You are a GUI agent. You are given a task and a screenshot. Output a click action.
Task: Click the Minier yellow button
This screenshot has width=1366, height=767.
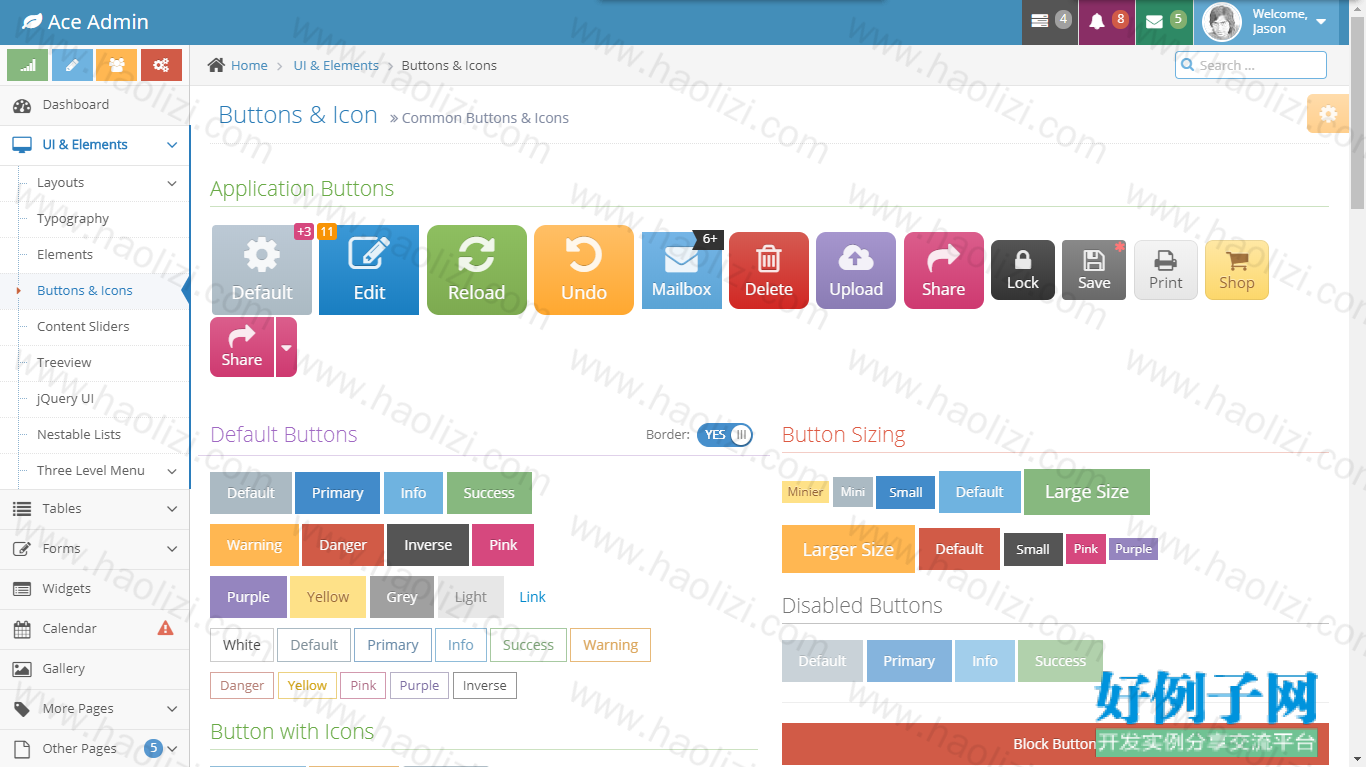[805, 492]
